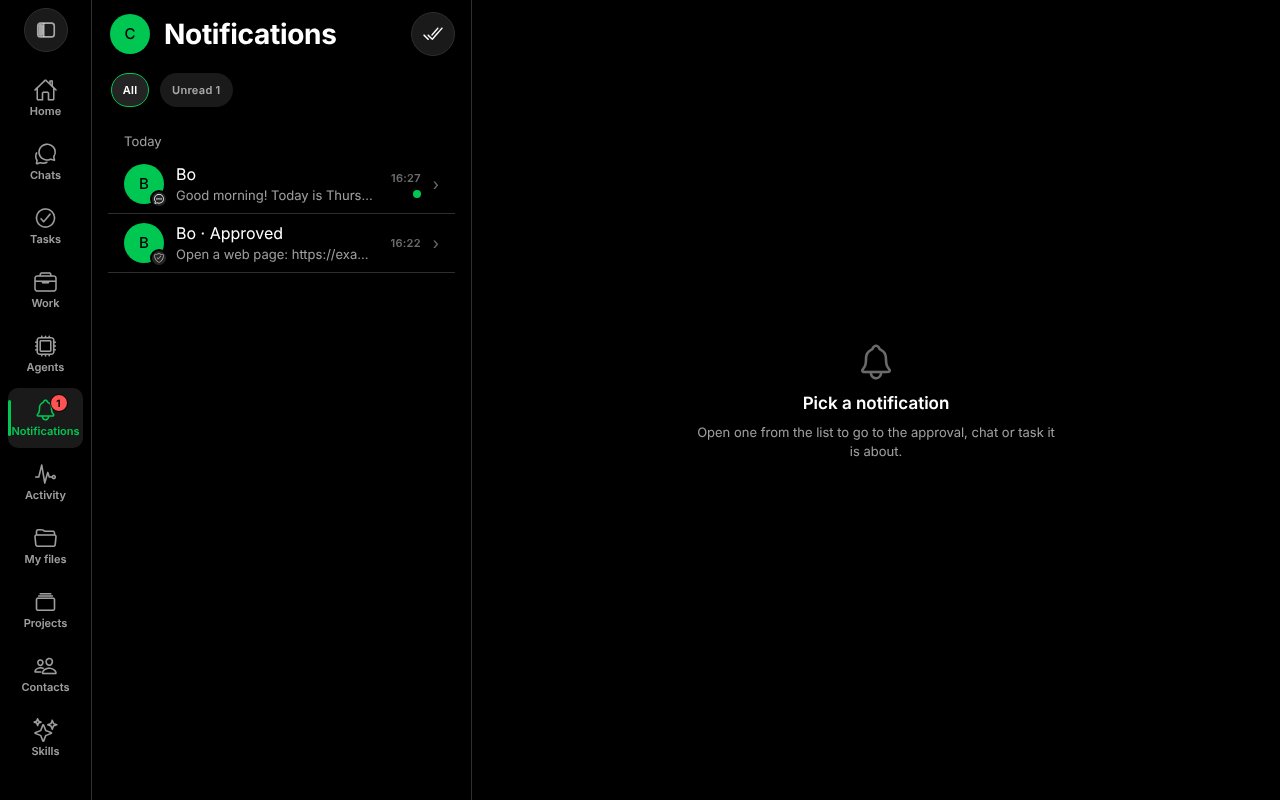This screenshot has height=800, width=1280.
Task: Click the Pick a notification heading
Action: 876,403
